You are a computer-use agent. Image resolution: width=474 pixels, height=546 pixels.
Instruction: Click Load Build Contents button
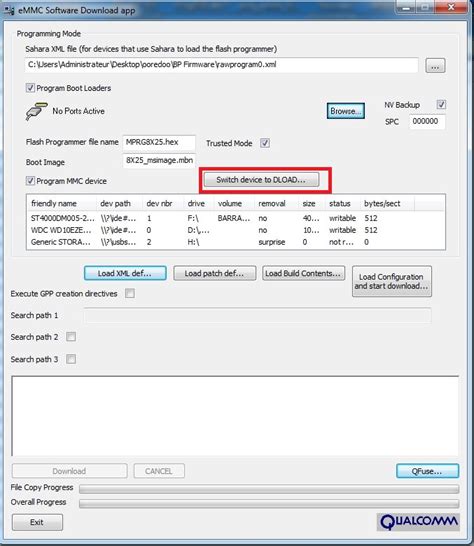coord(303,273)
